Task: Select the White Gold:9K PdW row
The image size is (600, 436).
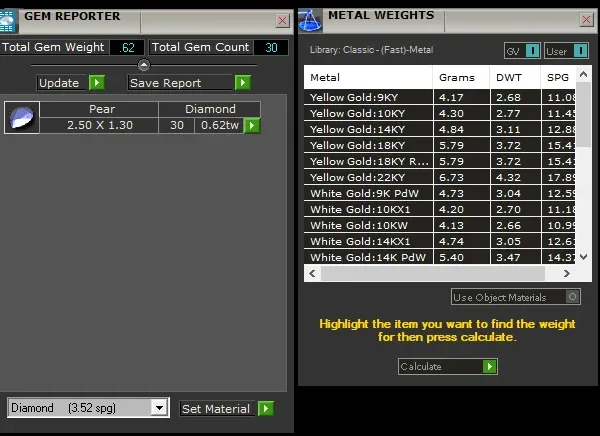Action: click(x=440, y=193)
